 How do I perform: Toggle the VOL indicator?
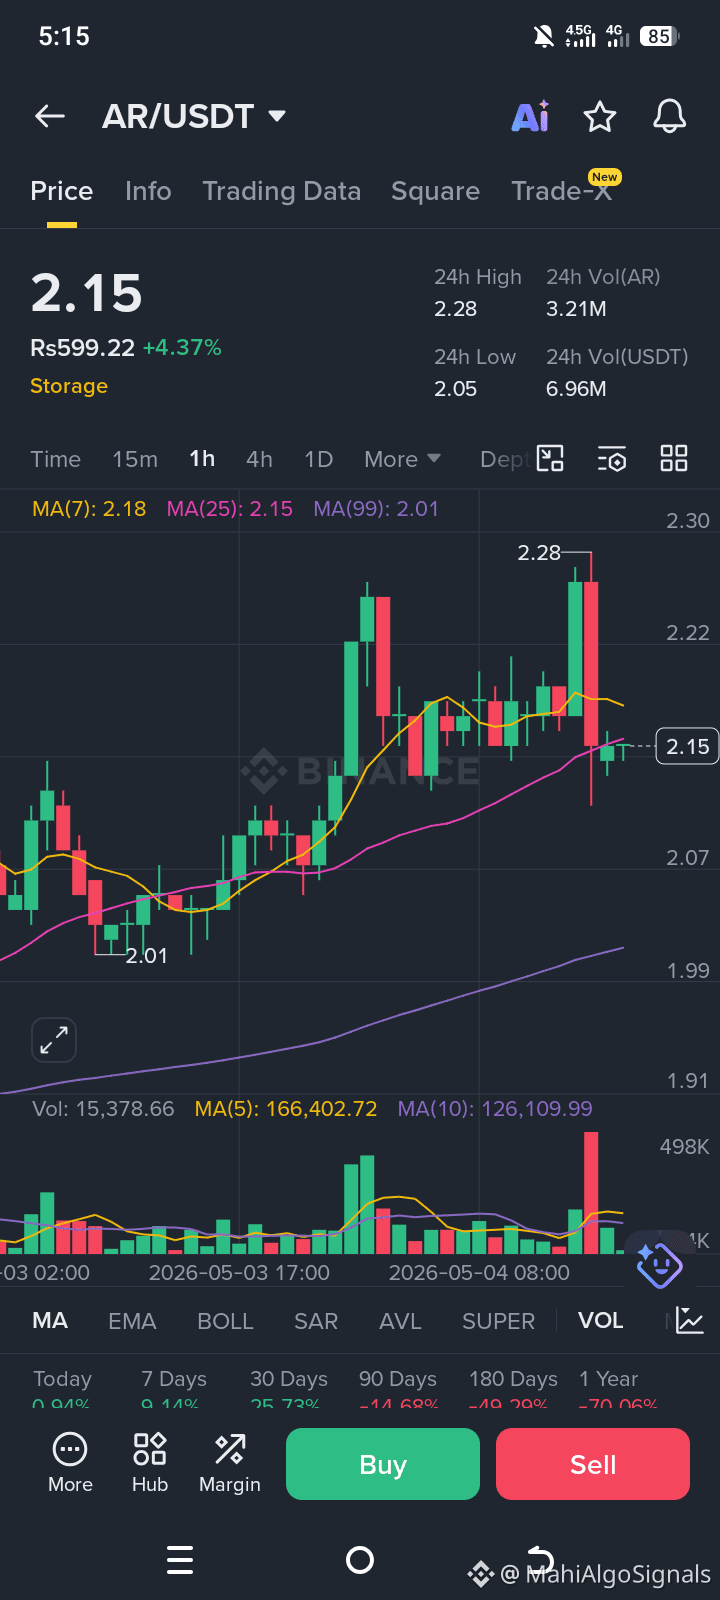(x=600, y=1321)
